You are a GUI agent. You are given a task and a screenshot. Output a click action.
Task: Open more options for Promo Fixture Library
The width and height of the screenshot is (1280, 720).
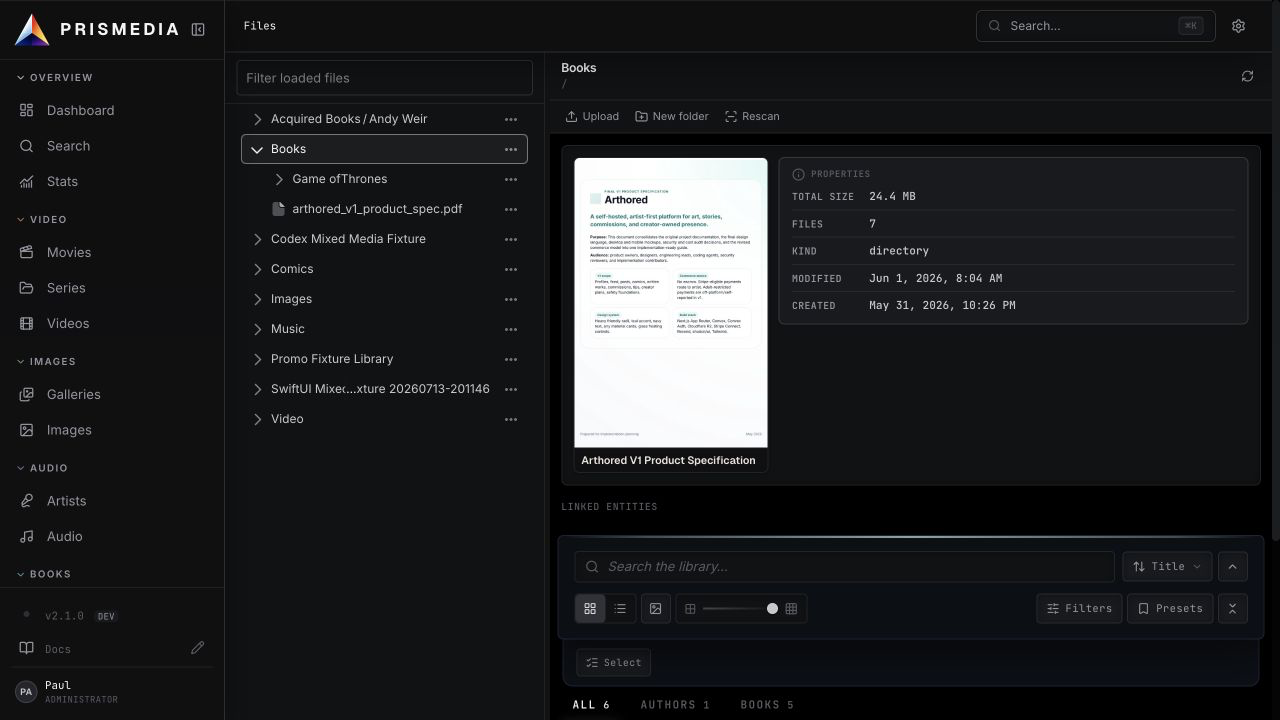[511, 359]
